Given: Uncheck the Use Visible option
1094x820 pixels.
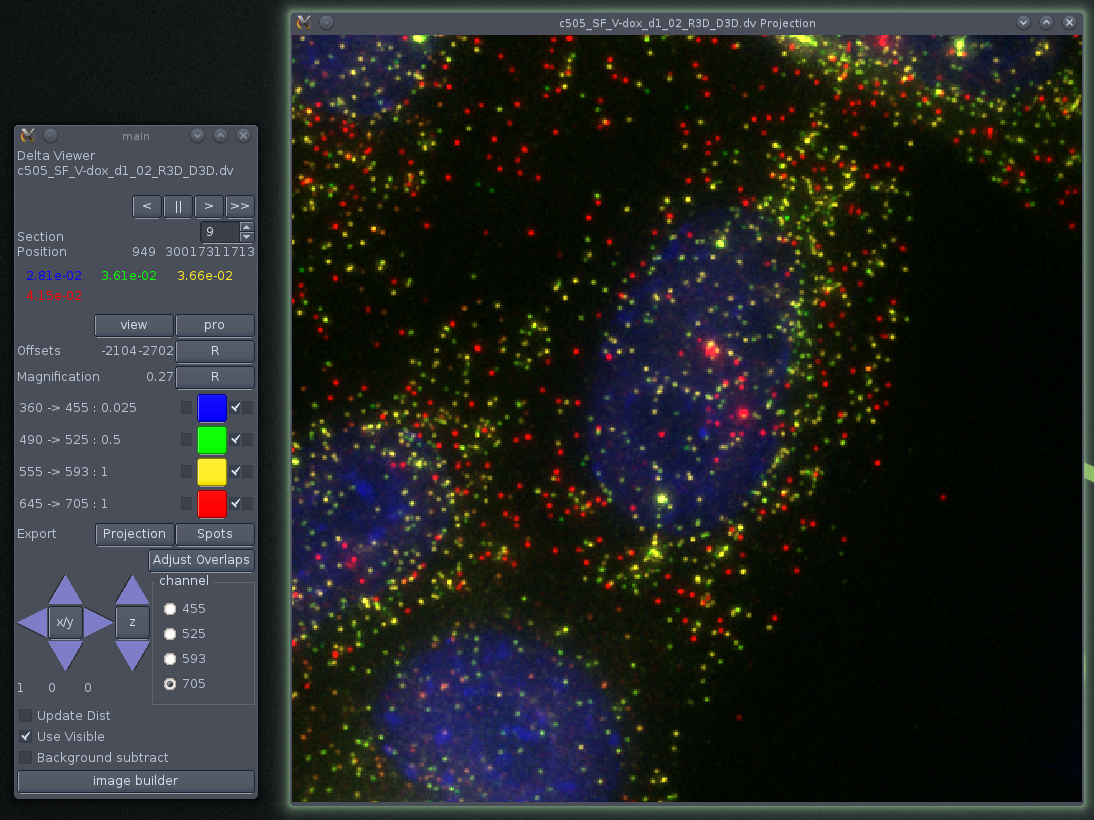Looking at the screenshot, I should tap(26, 737).
